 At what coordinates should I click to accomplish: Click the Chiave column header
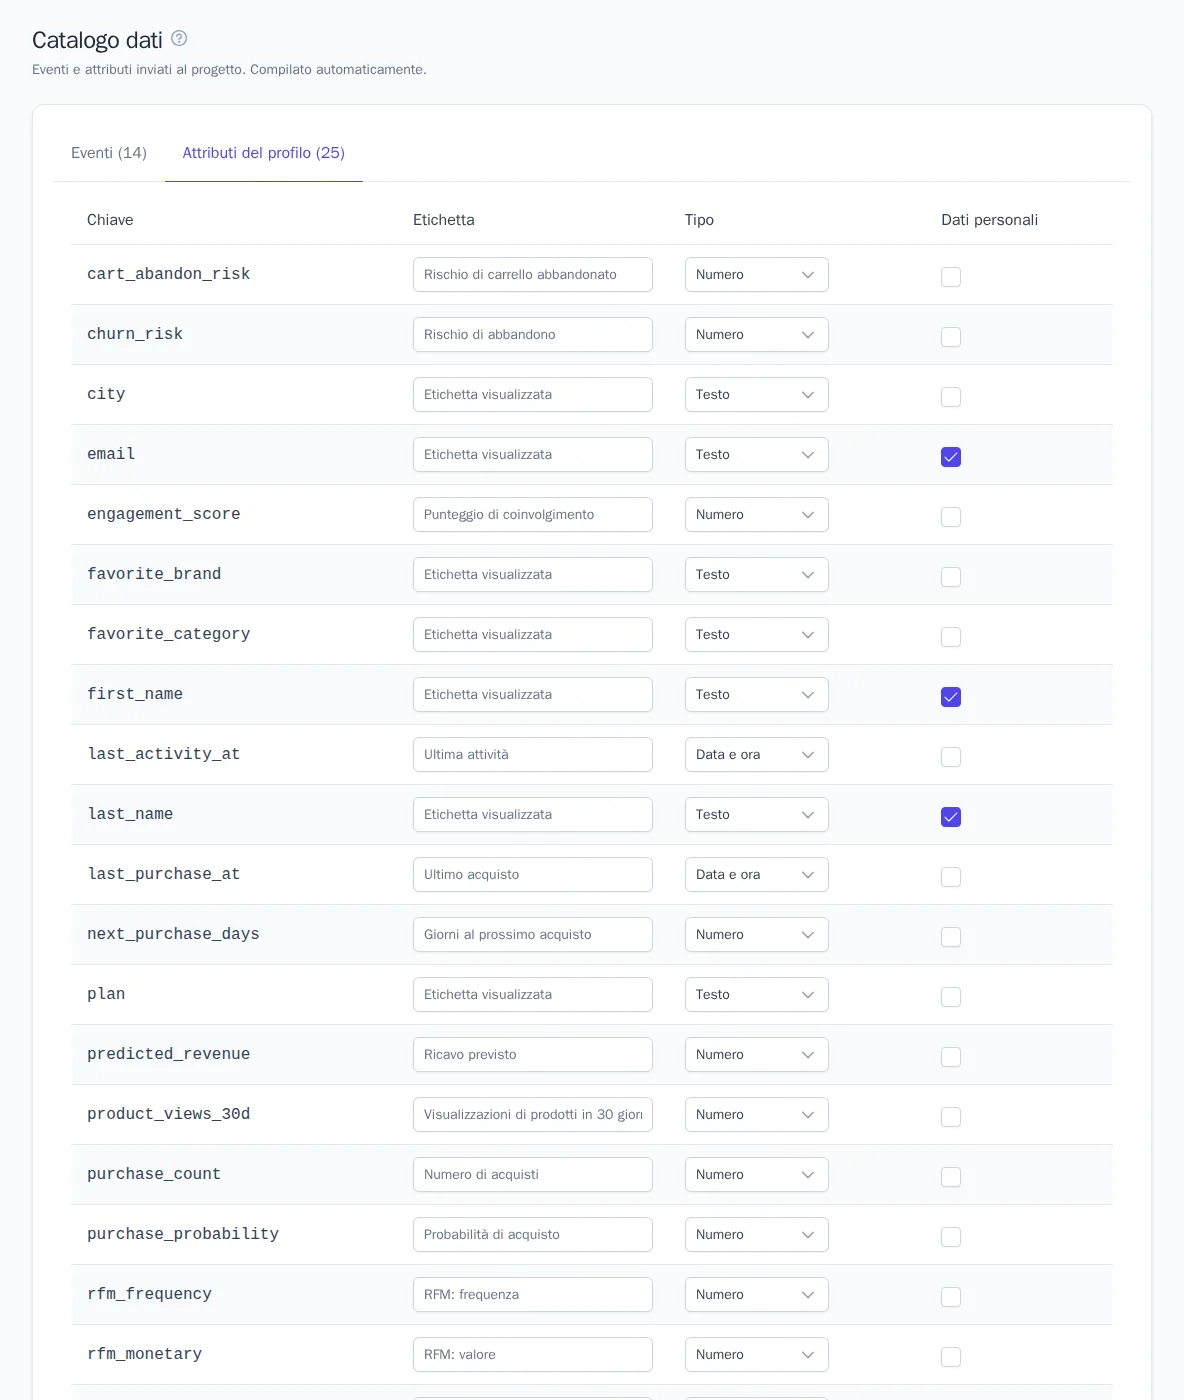click(110, 220)
